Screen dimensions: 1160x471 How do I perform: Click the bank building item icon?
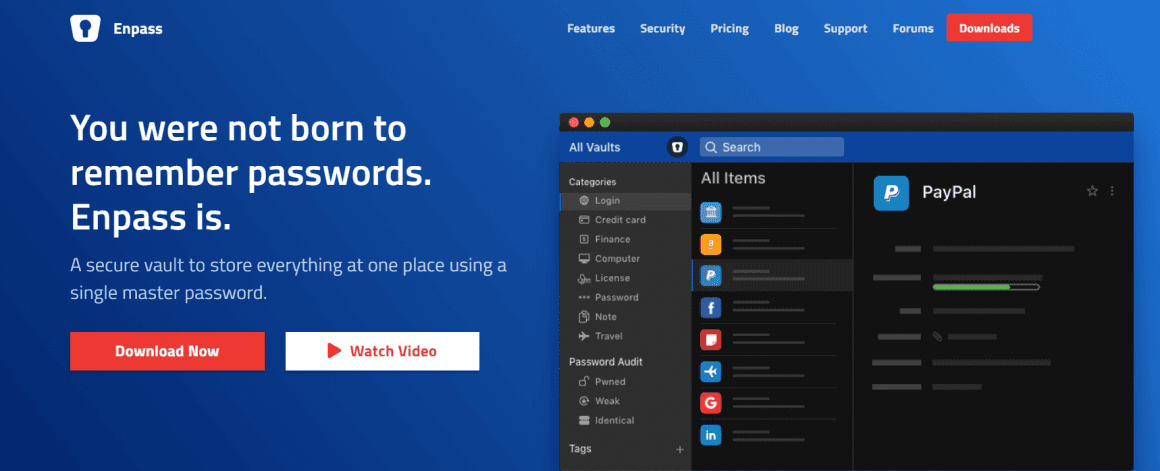711,212
